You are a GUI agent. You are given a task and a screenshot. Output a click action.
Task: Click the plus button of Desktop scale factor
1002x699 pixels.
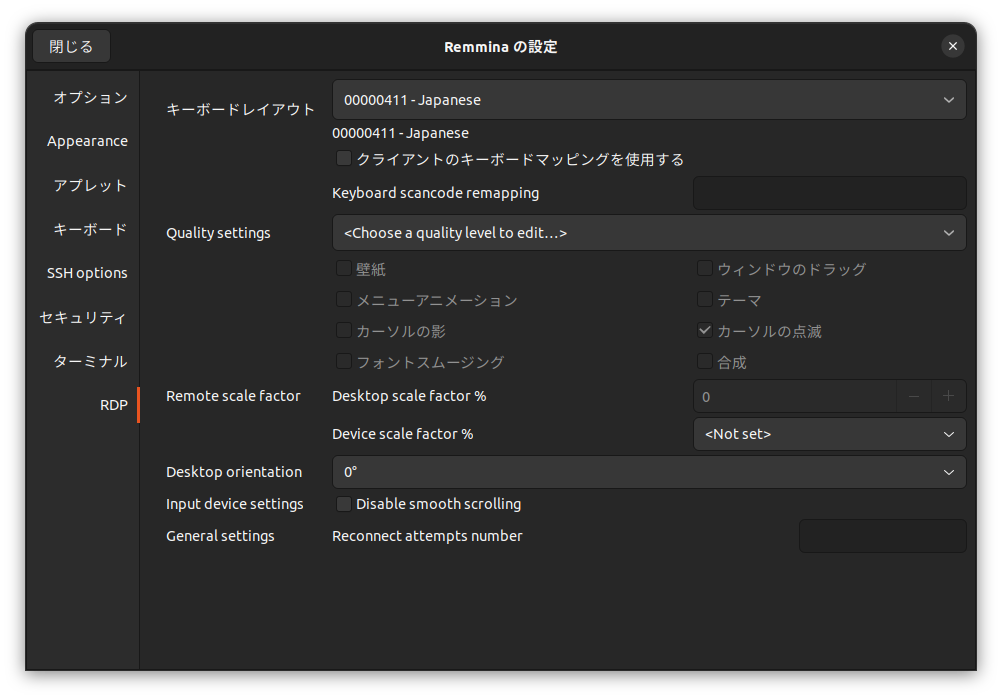[948, 396]
